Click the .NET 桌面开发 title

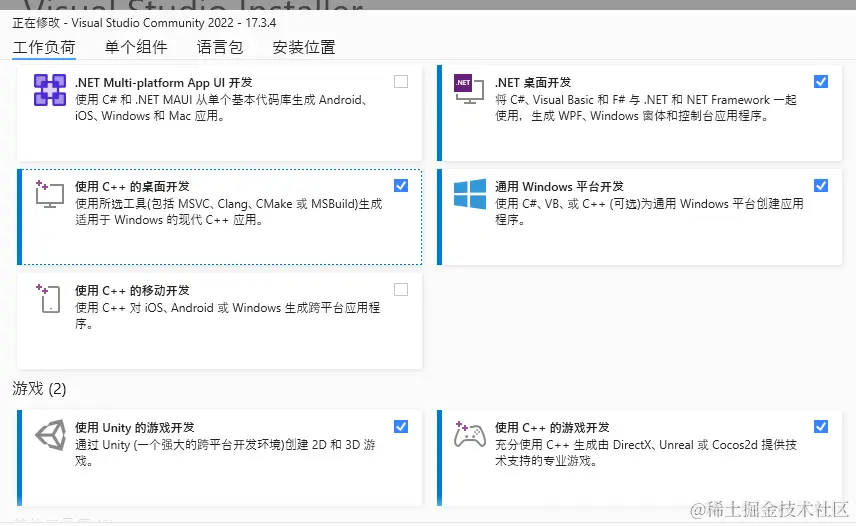tap(533, 83)
